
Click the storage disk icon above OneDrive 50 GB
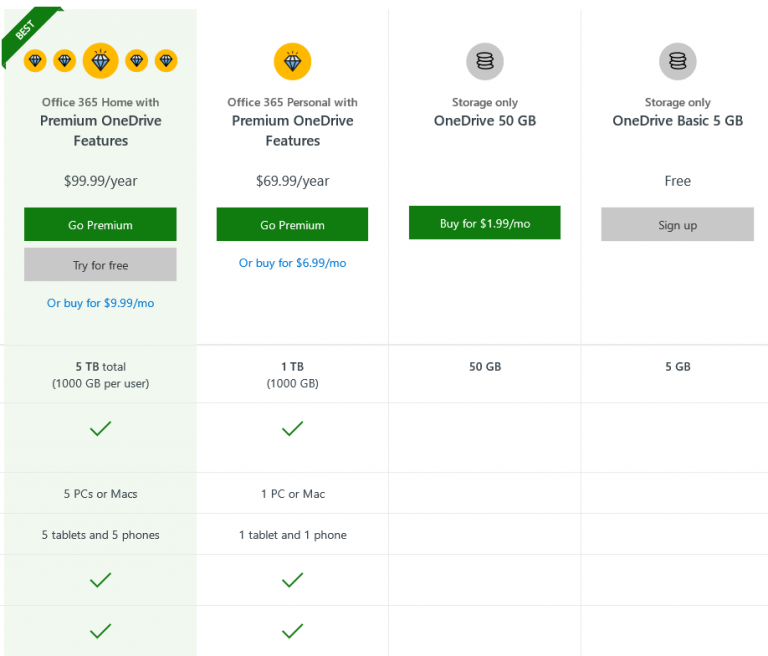[485, 61]
